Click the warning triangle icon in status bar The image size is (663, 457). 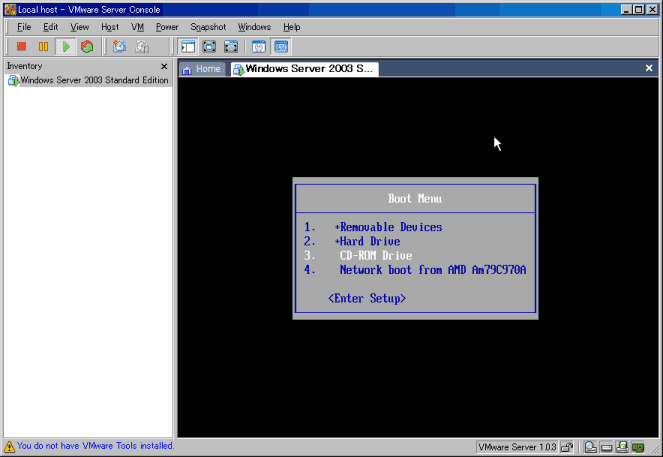click(x=9, y=446)
